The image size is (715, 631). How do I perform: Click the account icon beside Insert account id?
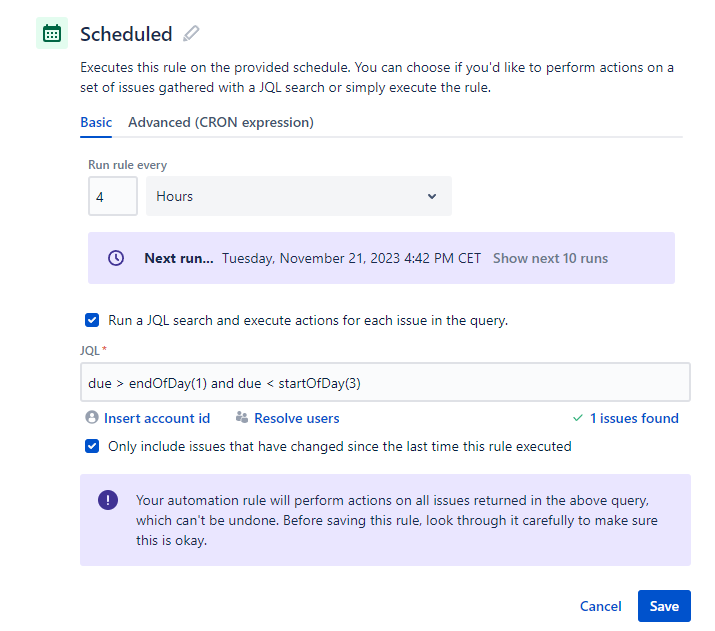[92, 418]
